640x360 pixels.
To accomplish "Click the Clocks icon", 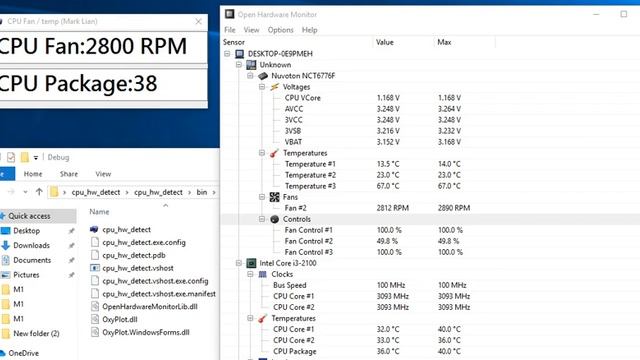I will point(263,274).
